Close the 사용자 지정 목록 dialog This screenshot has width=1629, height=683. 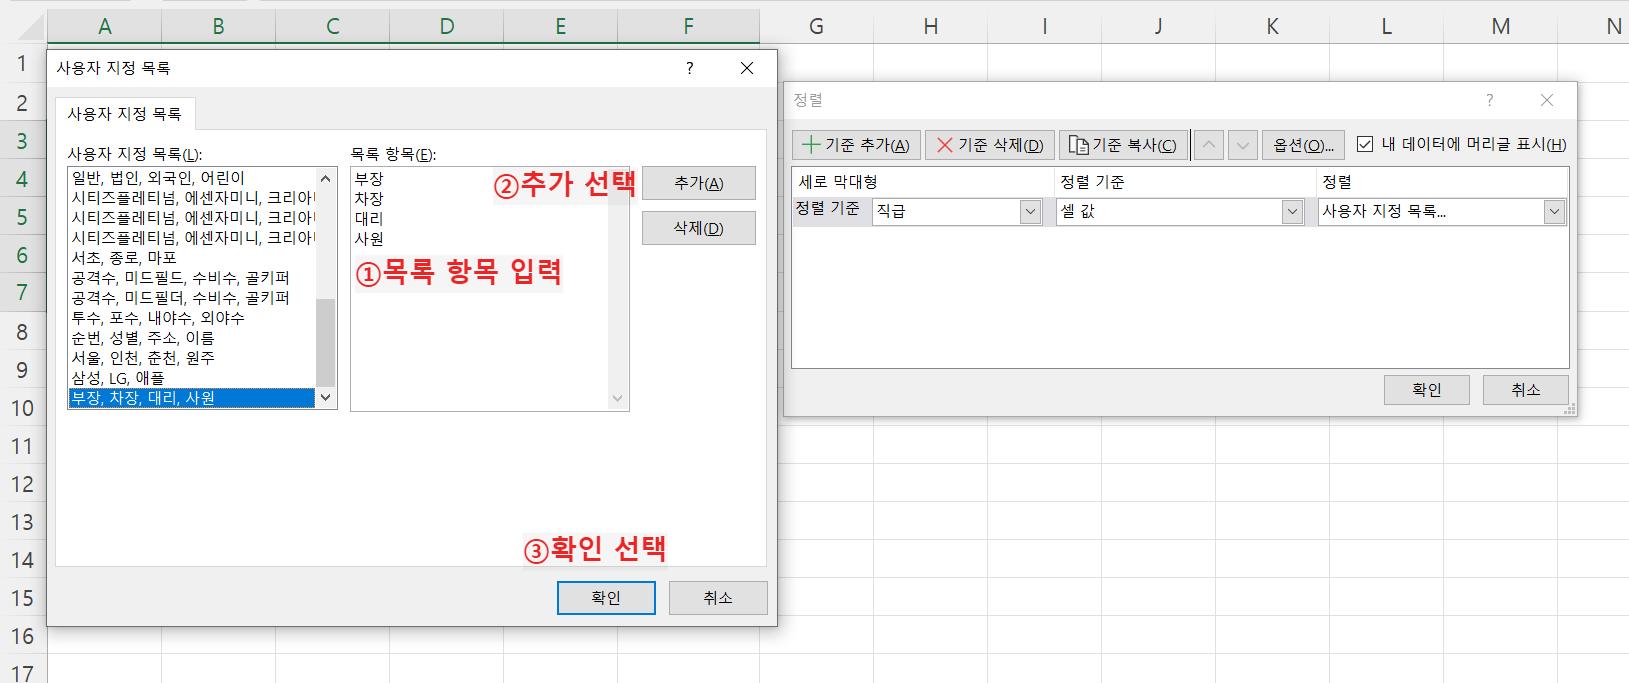(747, 68)
